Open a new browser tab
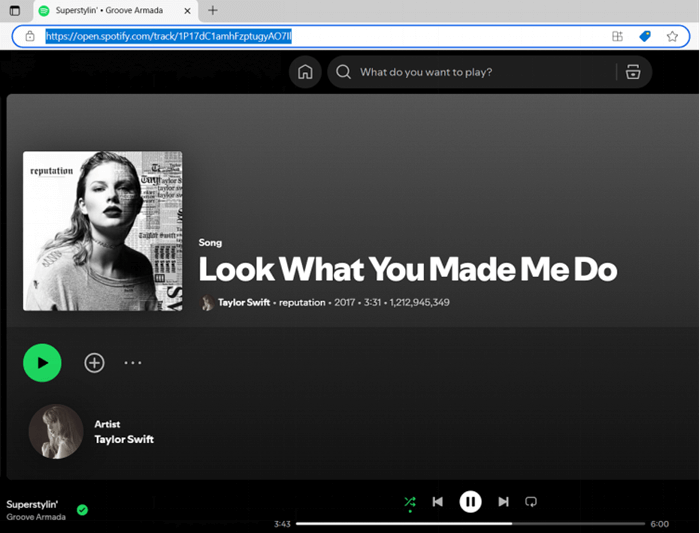700x533 pixels. coord(213,10)
